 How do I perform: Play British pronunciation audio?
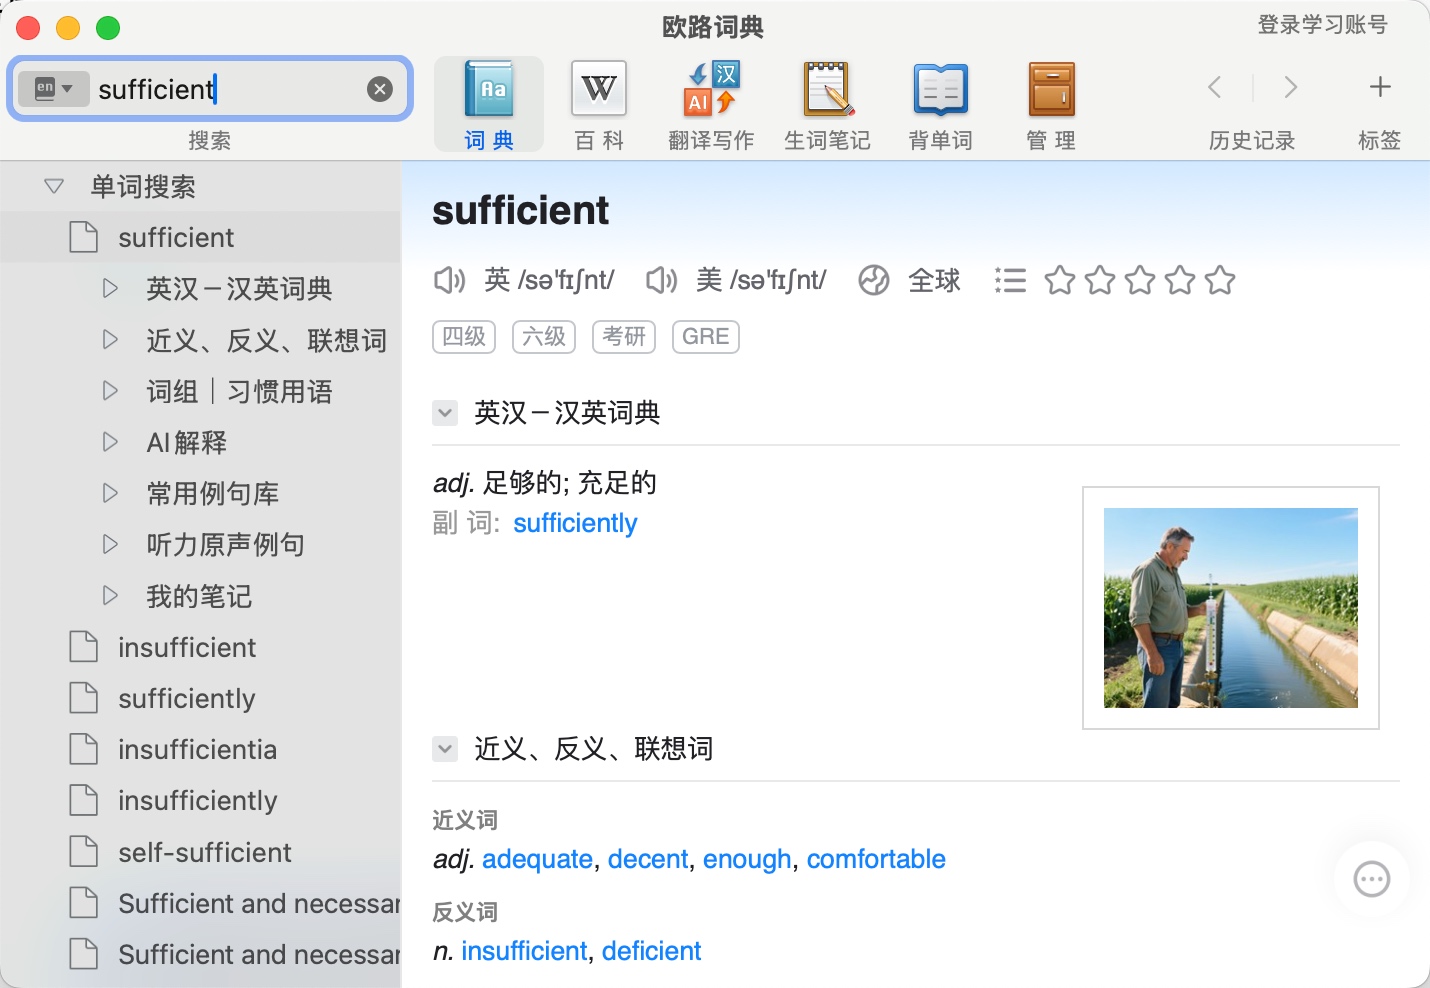(x=449, y=280)
